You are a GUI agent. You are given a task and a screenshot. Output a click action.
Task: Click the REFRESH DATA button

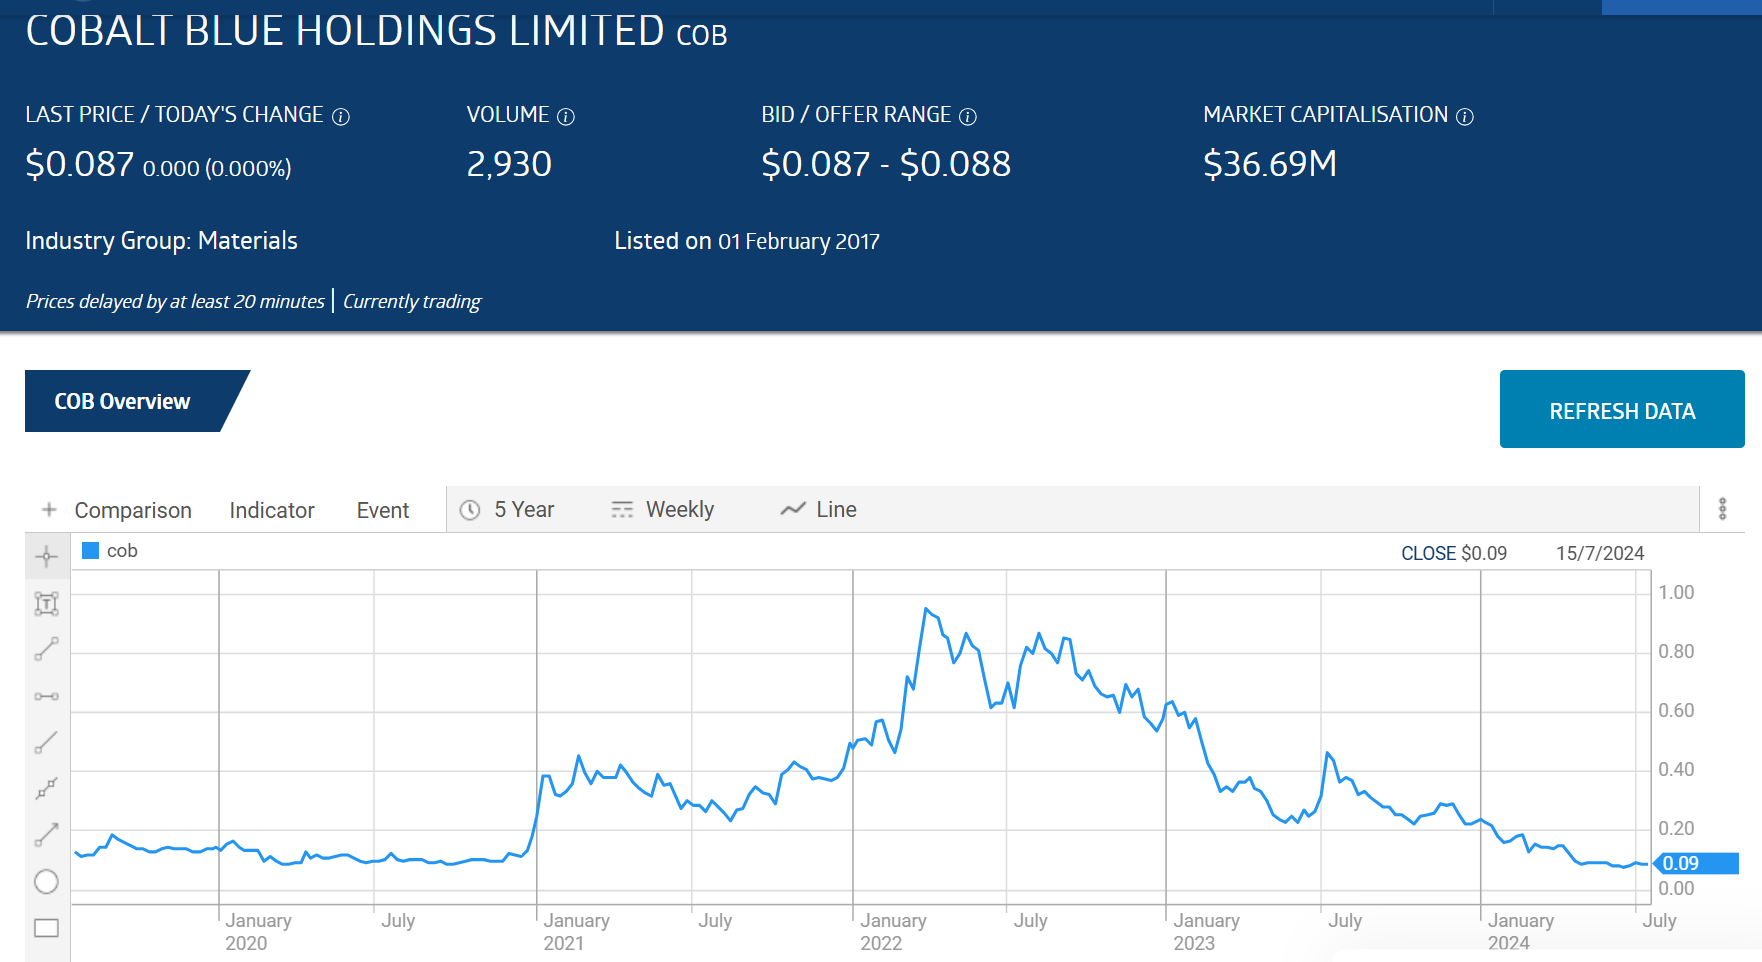point(1622,409)
